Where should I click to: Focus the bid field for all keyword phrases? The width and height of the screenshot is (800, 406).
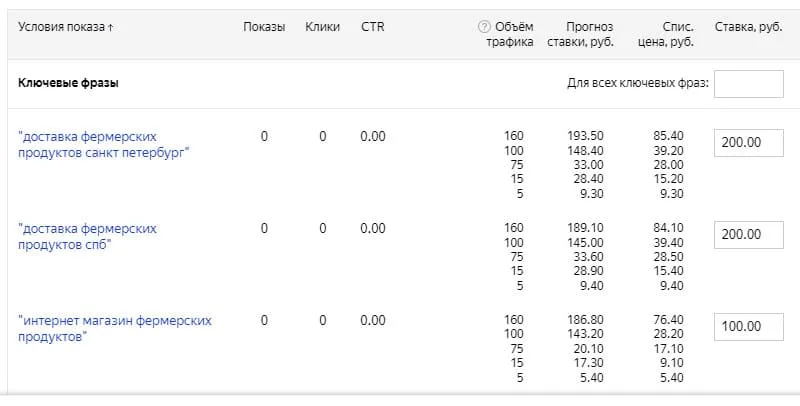749,84
